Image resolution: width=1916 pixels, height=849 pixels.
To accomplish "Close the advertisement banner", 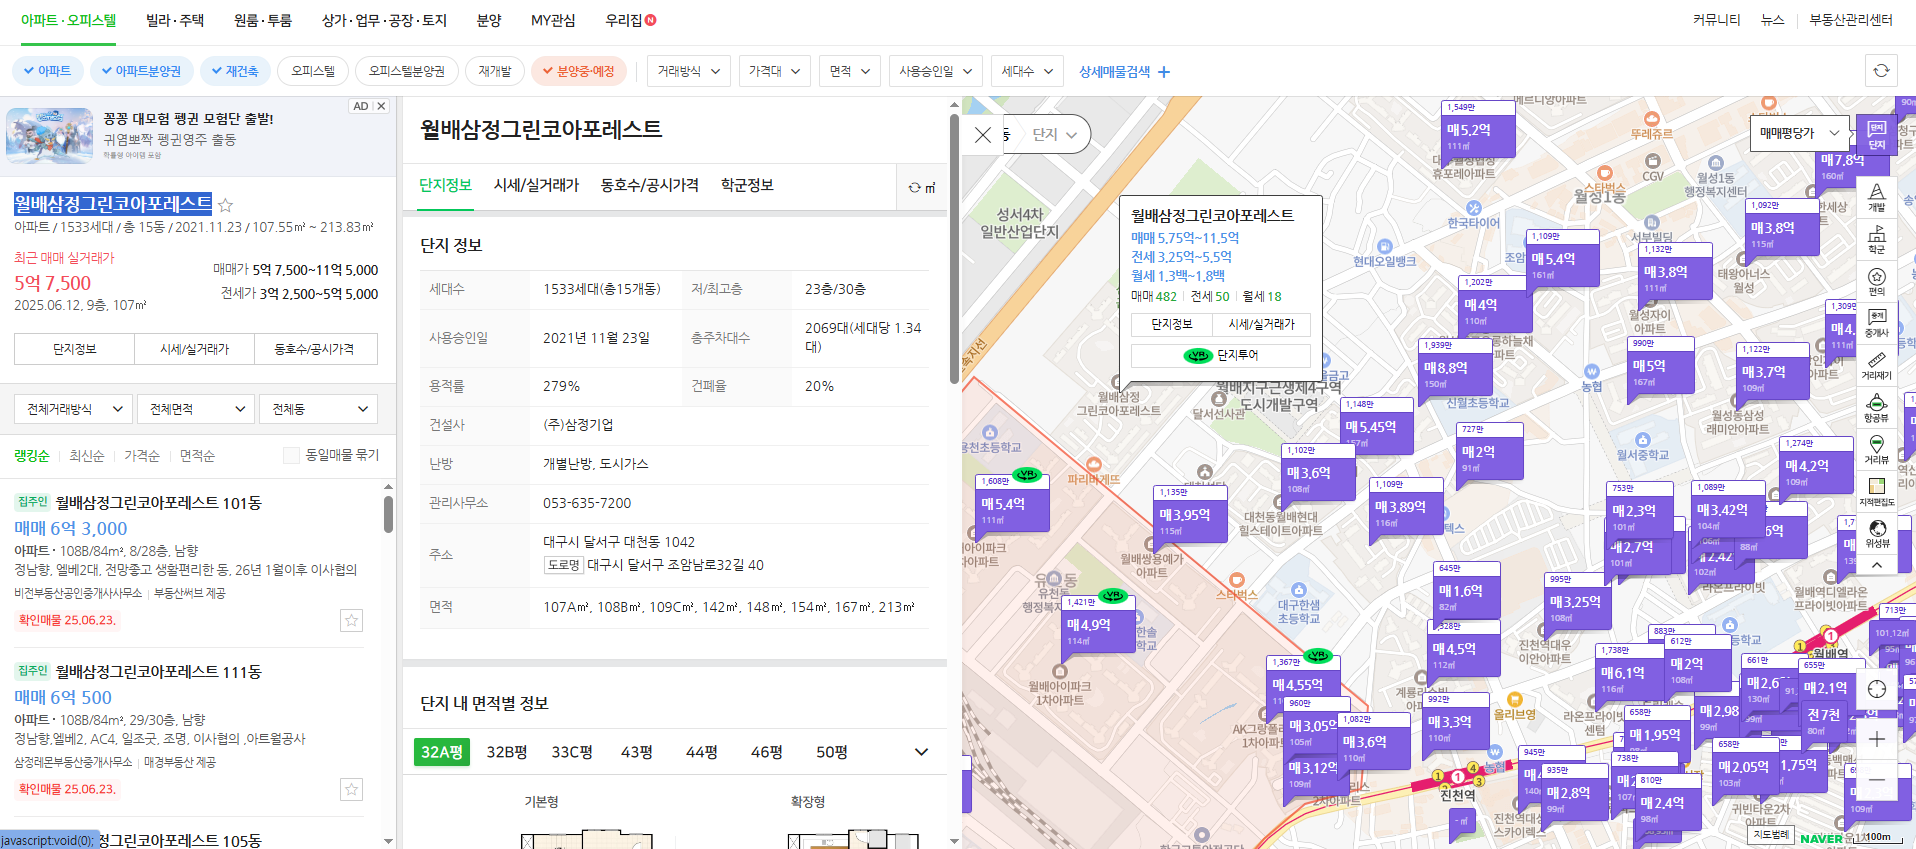I will coord(381,106).
